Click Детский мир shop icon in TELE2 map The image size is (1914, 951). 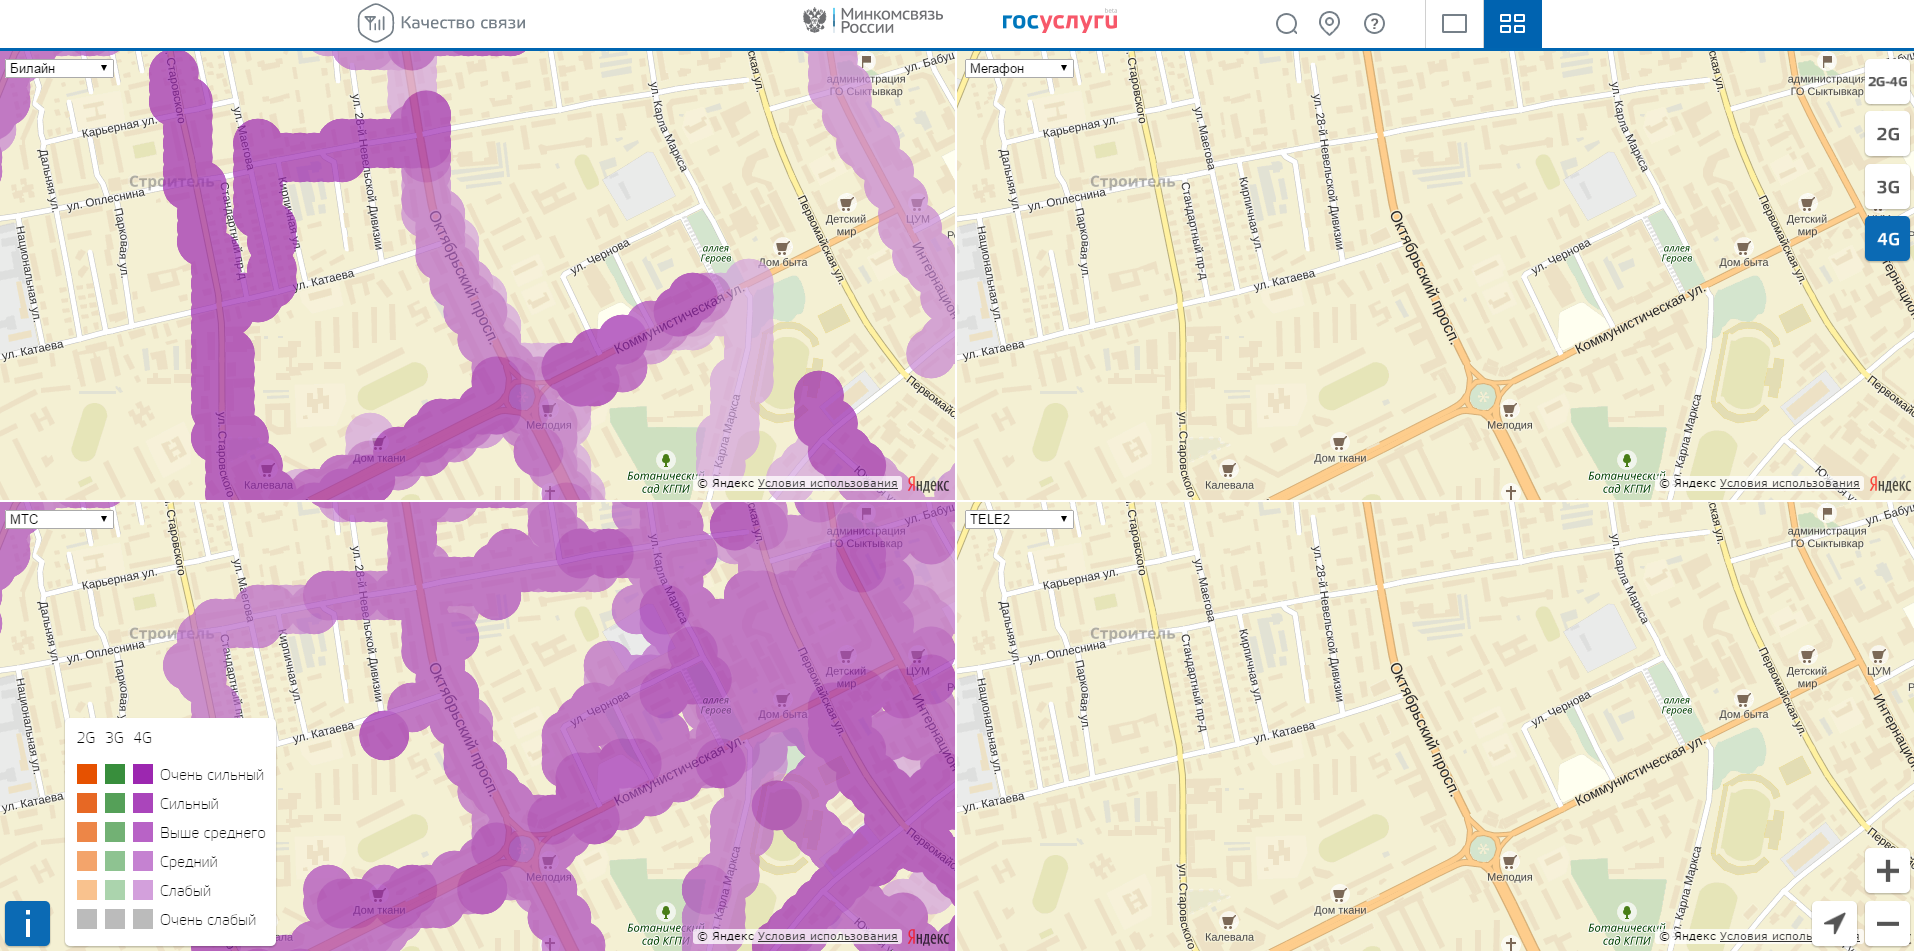click(x=1807, y=656)
